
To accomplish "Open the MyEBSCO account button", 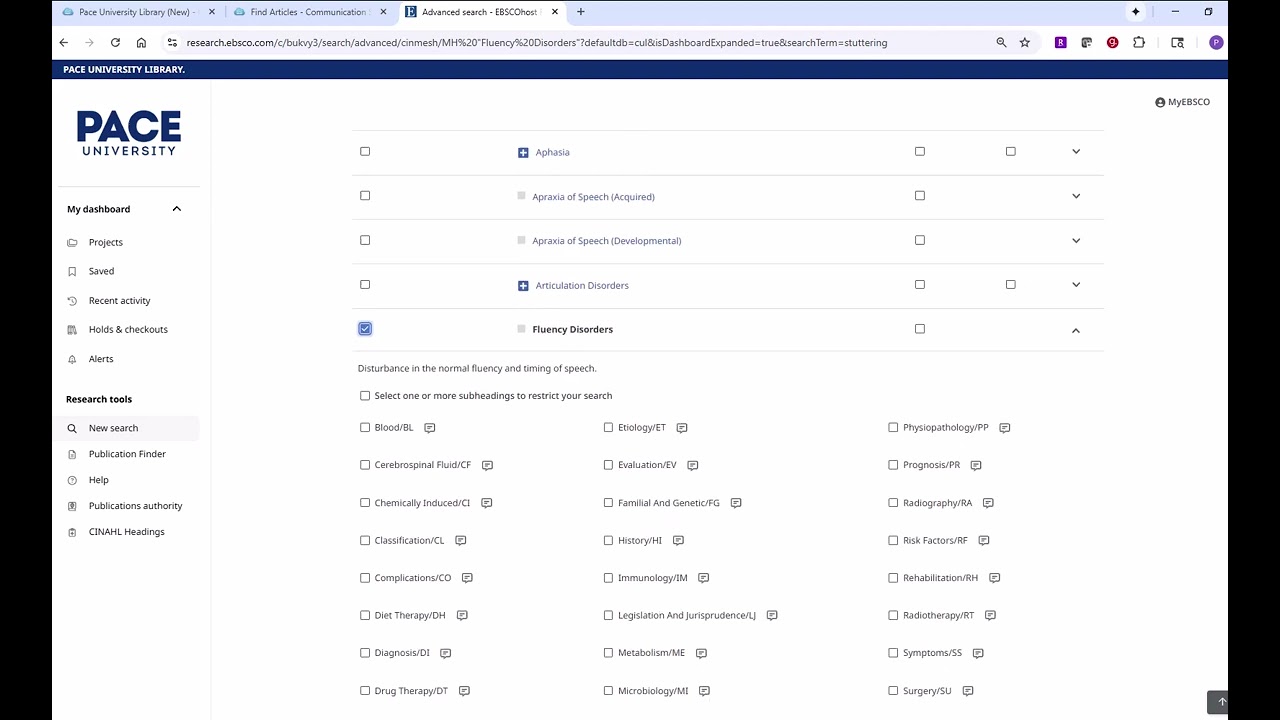I will pyautogui.click(x=1182, y=102).
